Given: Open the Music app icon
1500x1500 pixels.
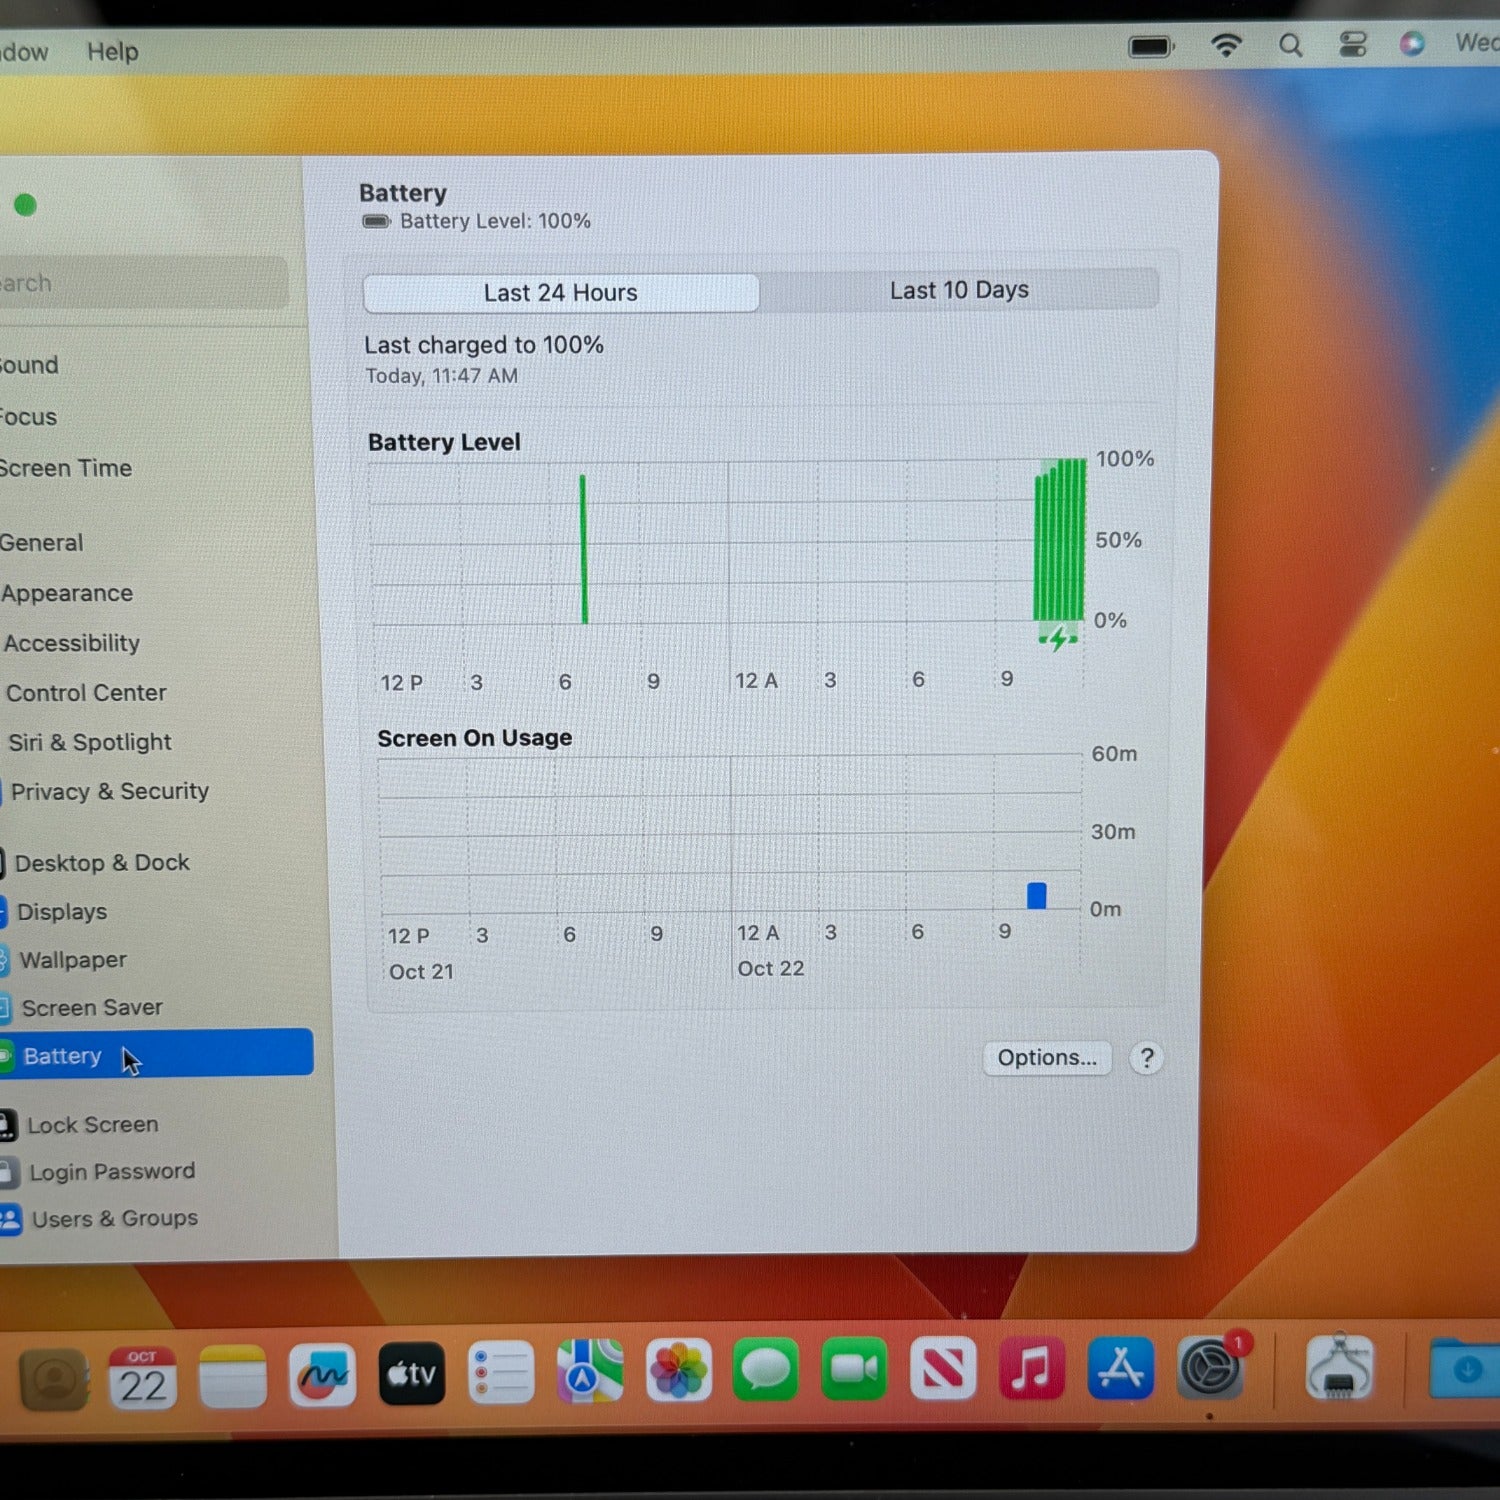Looking at the screenshot, I should point(1031,1369).
